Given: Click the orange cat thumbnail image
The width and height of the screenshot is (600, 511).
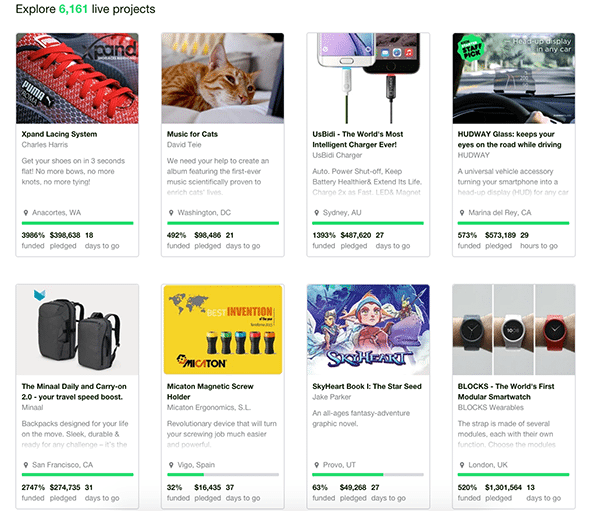Looking at the screenshot, I should (x=222, y=78).
